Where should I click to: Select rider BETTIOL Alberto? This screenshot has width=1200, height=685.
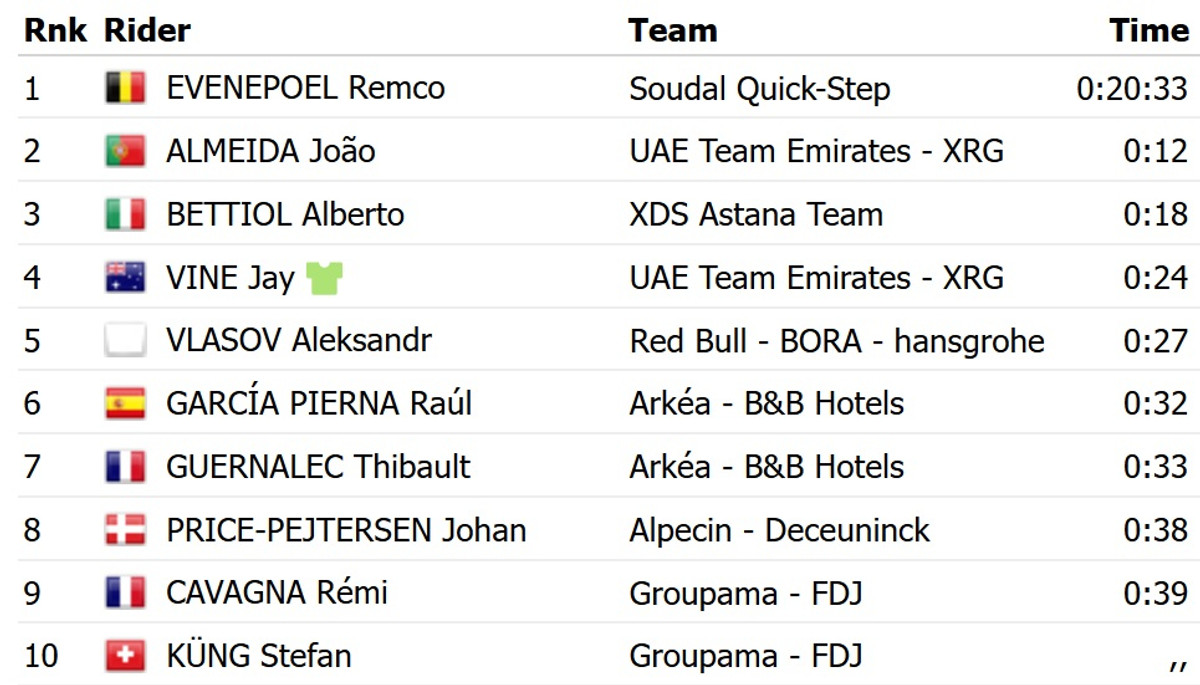tap(285, 214)
